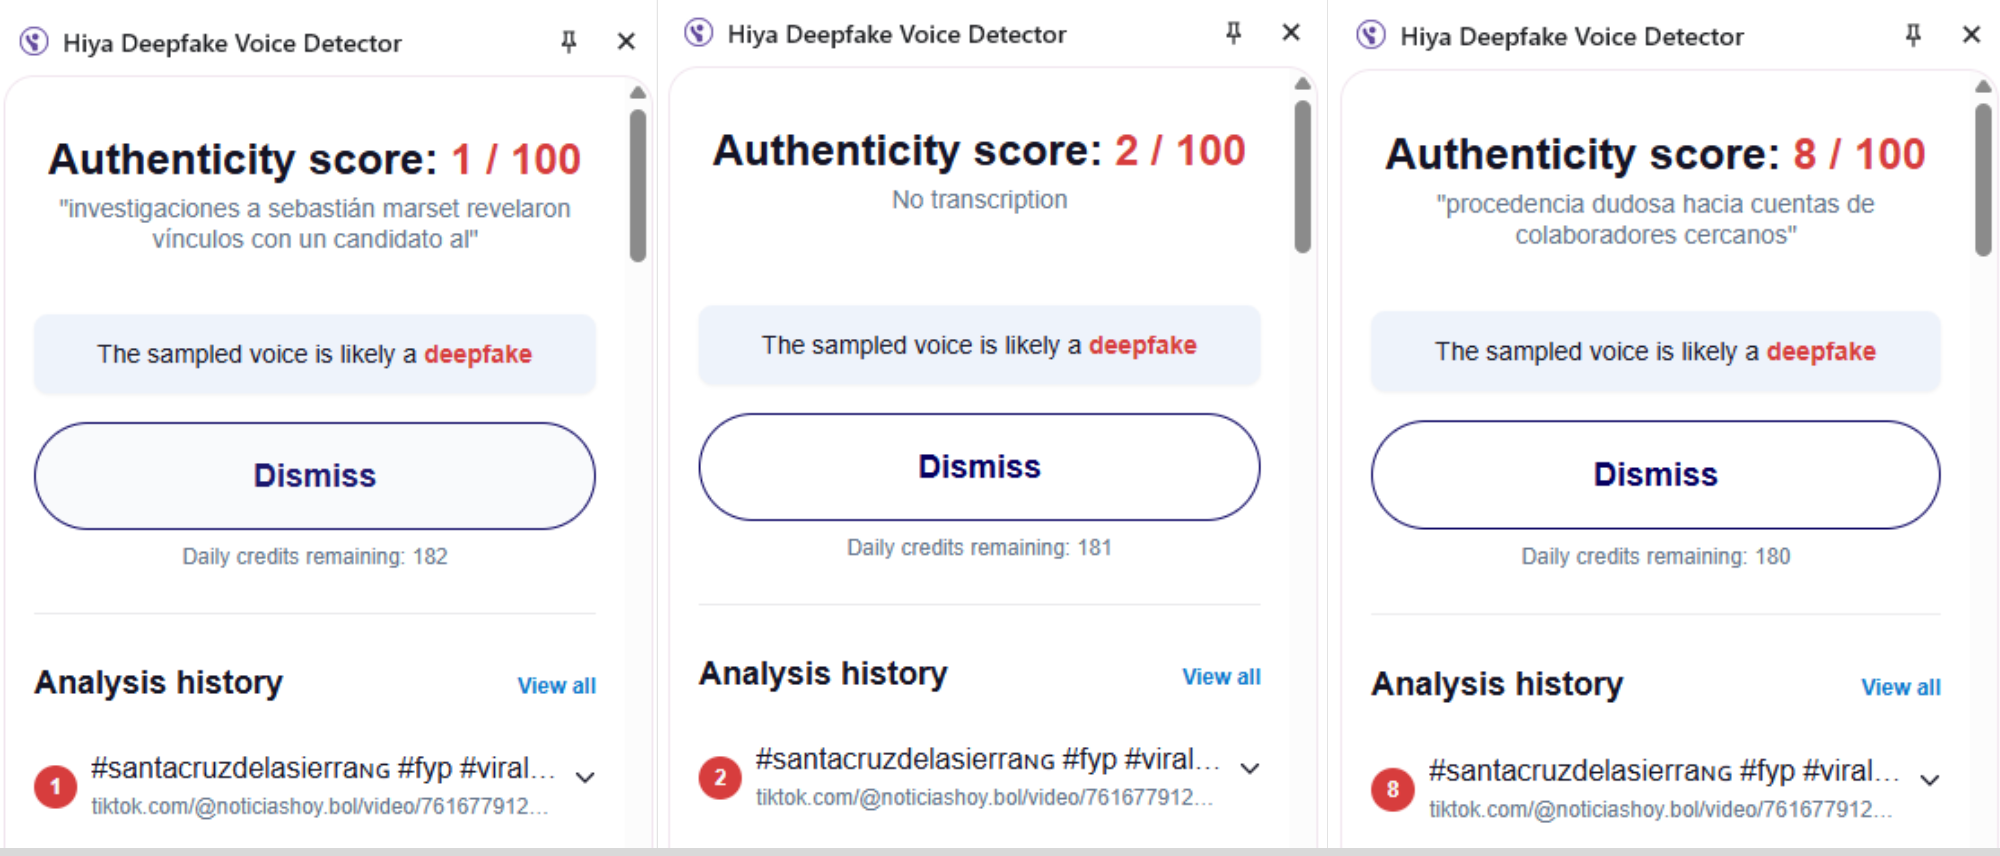
Task: Pin the panel showing score 1 / 100
Action: 568,42
